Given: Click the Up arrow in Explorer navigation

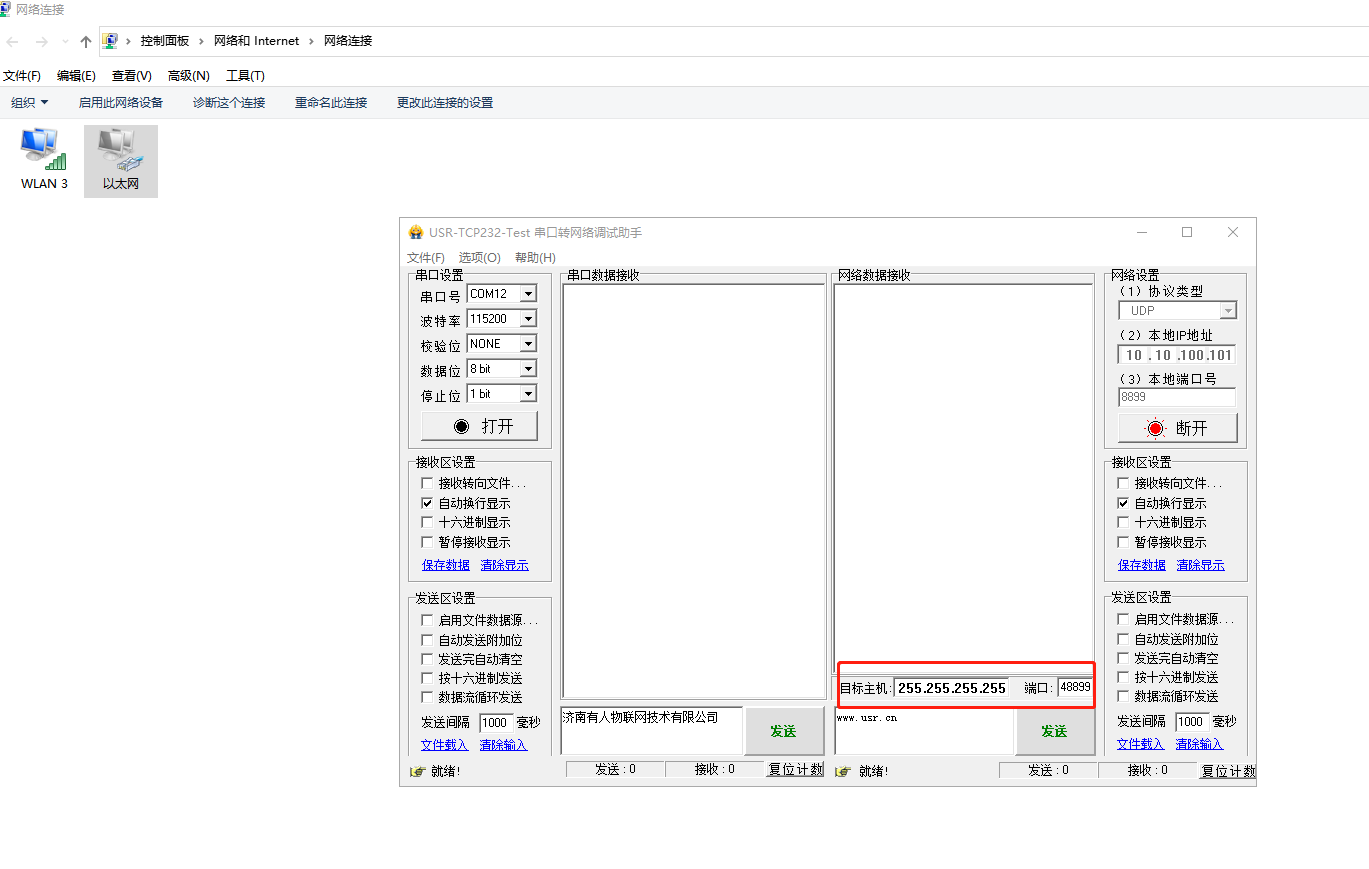Looking at the screenshot, I should tap(86, 41).
